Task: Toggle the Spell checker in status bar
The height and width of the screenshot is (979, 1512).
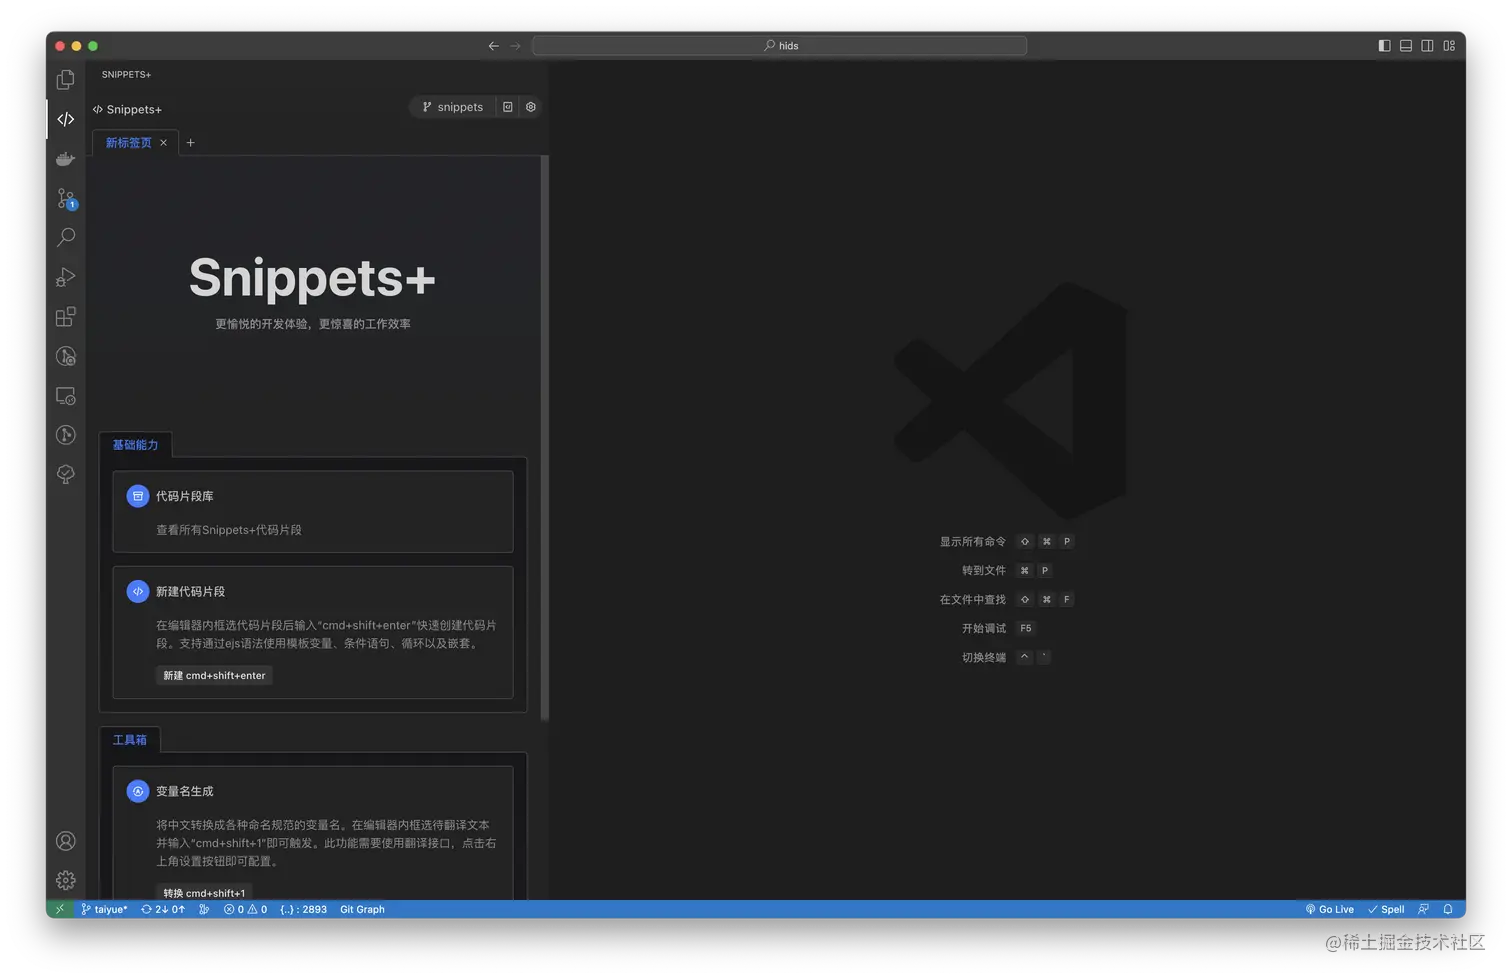Action: pyautogui.click(x=1386, y=909)
